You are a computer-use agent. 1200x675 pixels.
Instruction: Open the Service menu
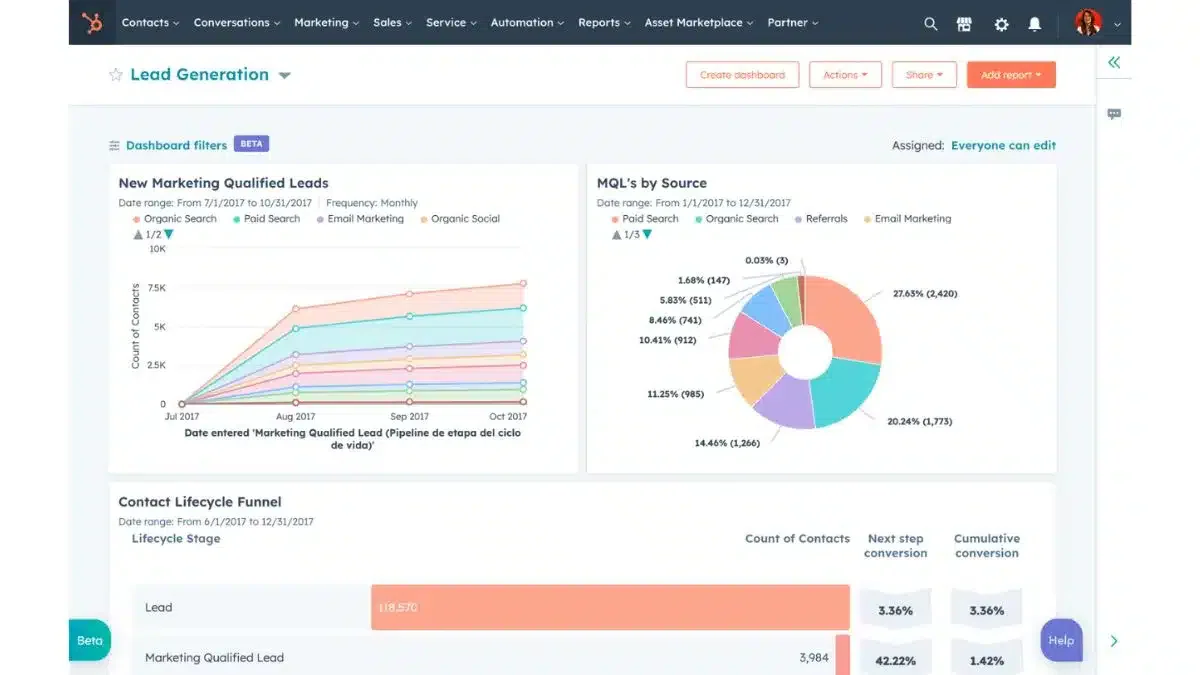pos(451,22)
